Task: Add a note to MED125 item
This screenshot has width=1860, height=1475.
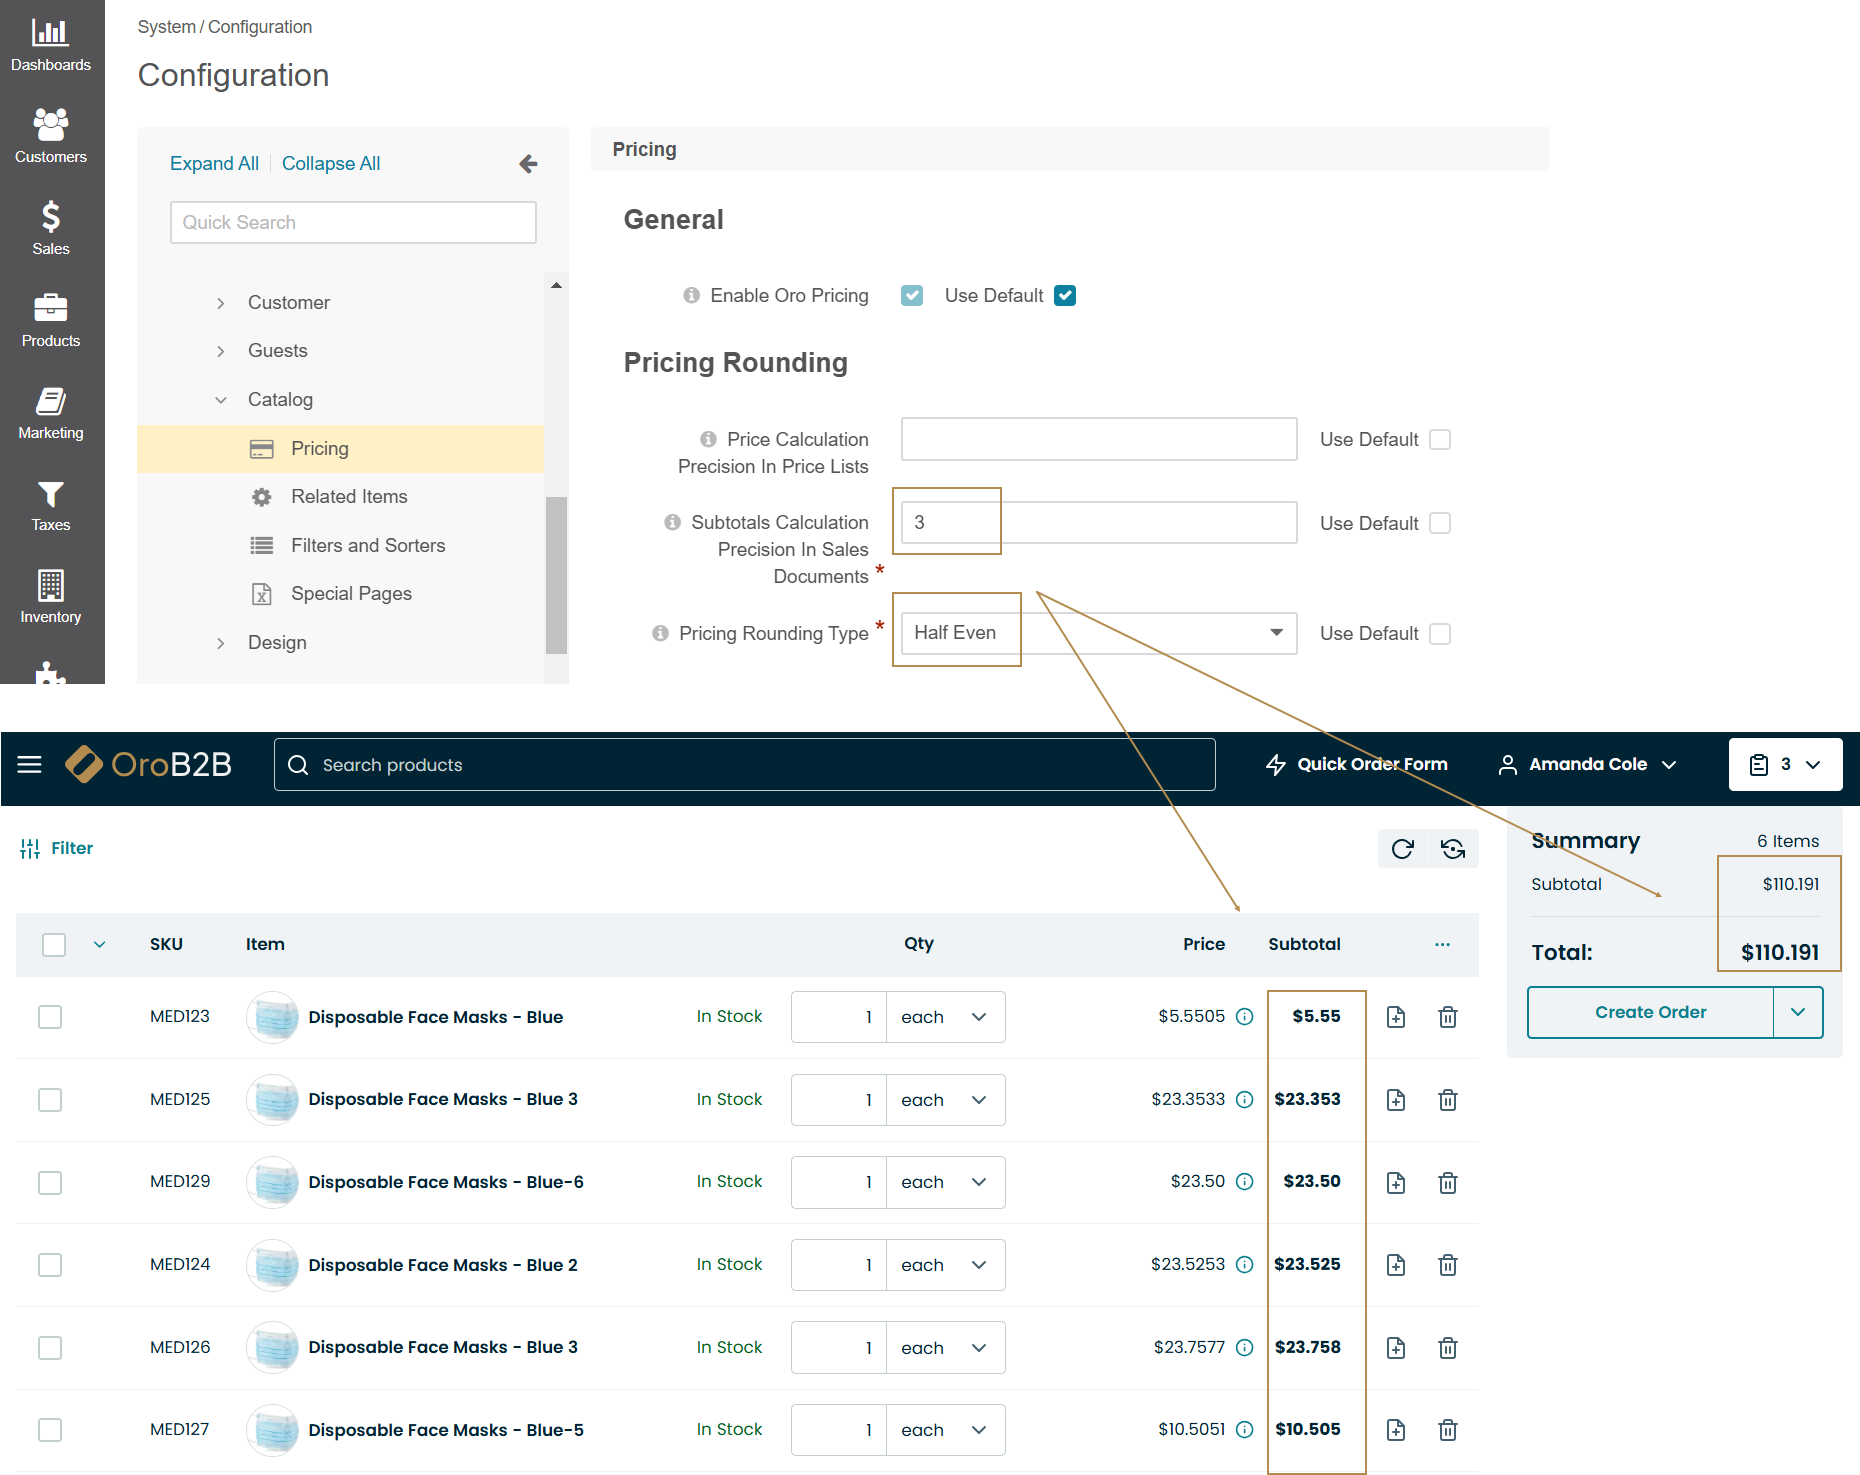Action: point(1396,1100)
